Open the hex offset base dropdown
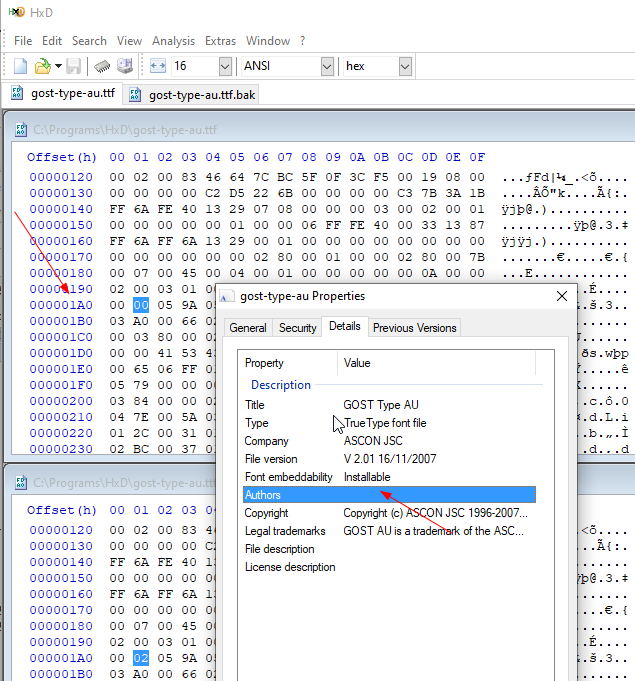This screenshot has height=681, width=635. coord(405,66)
